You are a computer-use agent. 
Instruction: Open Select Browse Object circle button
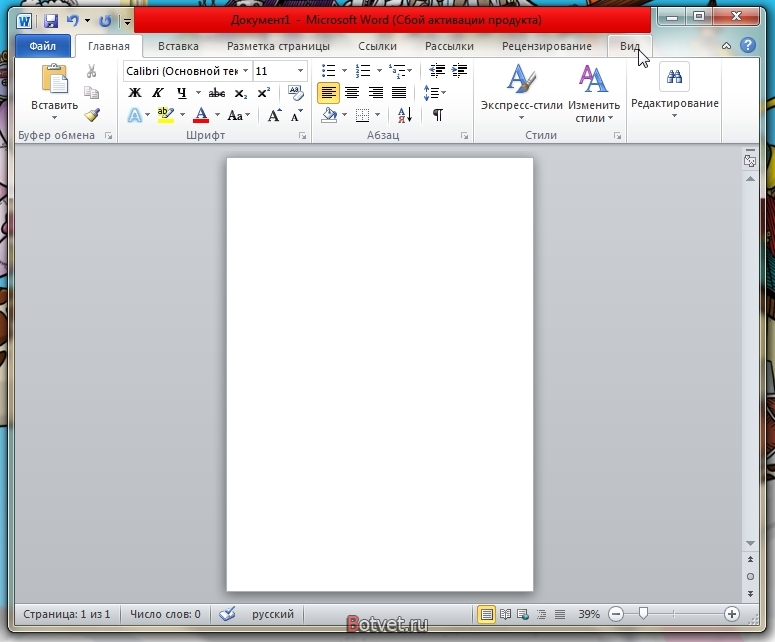[750, 576]
